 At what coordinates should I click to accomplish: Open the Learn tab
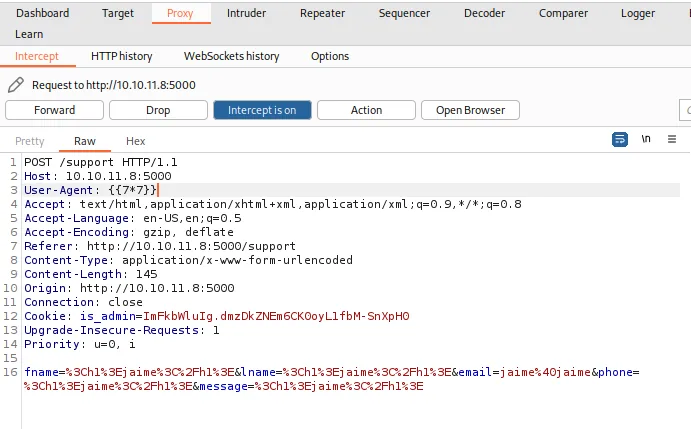(x=29, y=34)
